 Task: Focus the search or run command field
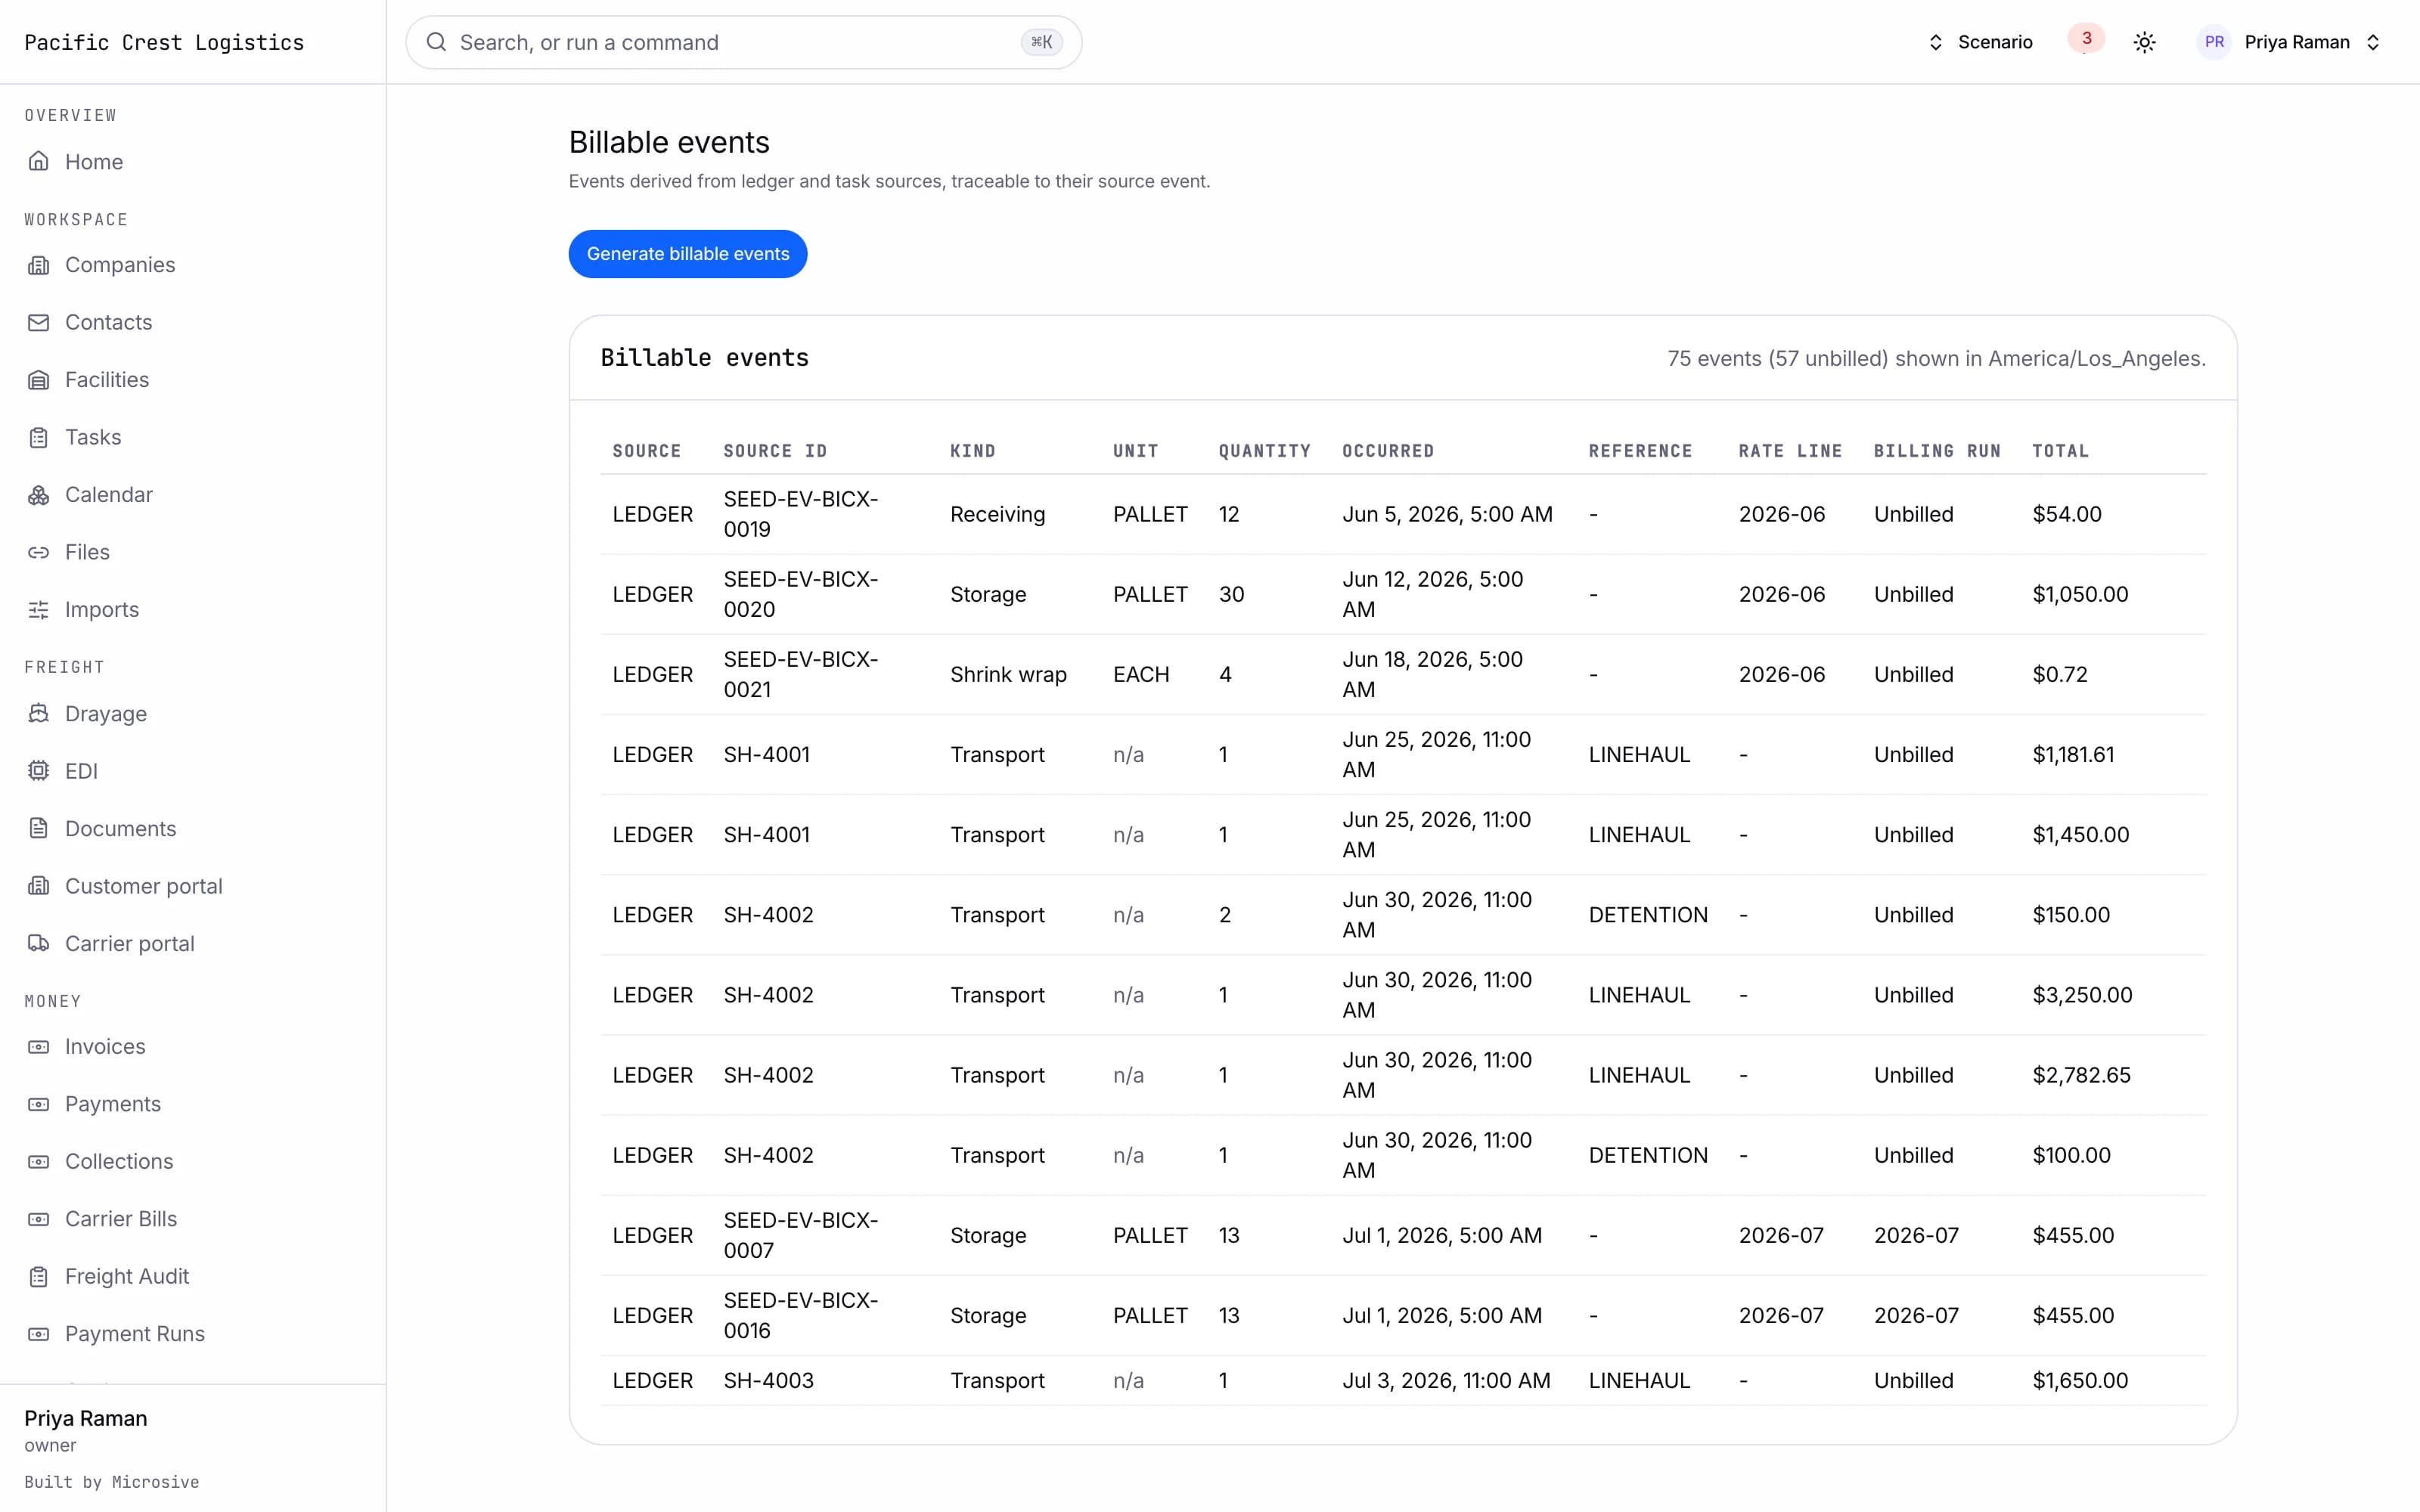click(x=743, y=42)
